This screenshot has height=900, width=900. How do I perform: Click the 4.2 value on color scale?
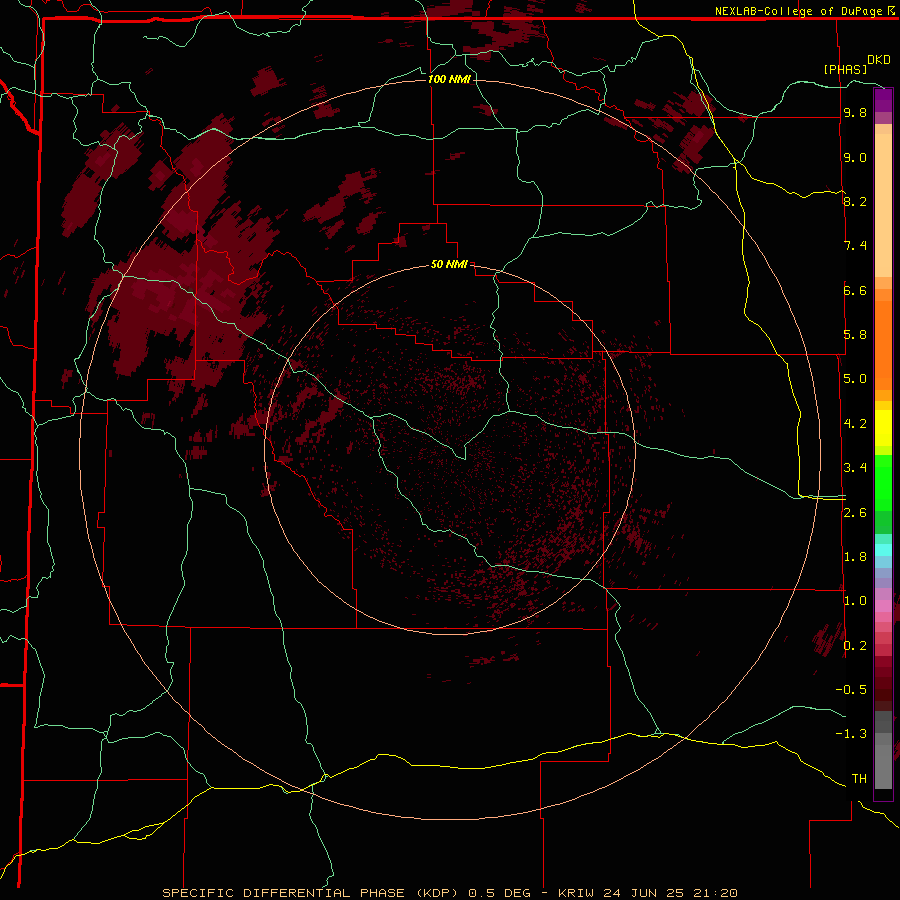pyautogui.click(x=855, y=424)
